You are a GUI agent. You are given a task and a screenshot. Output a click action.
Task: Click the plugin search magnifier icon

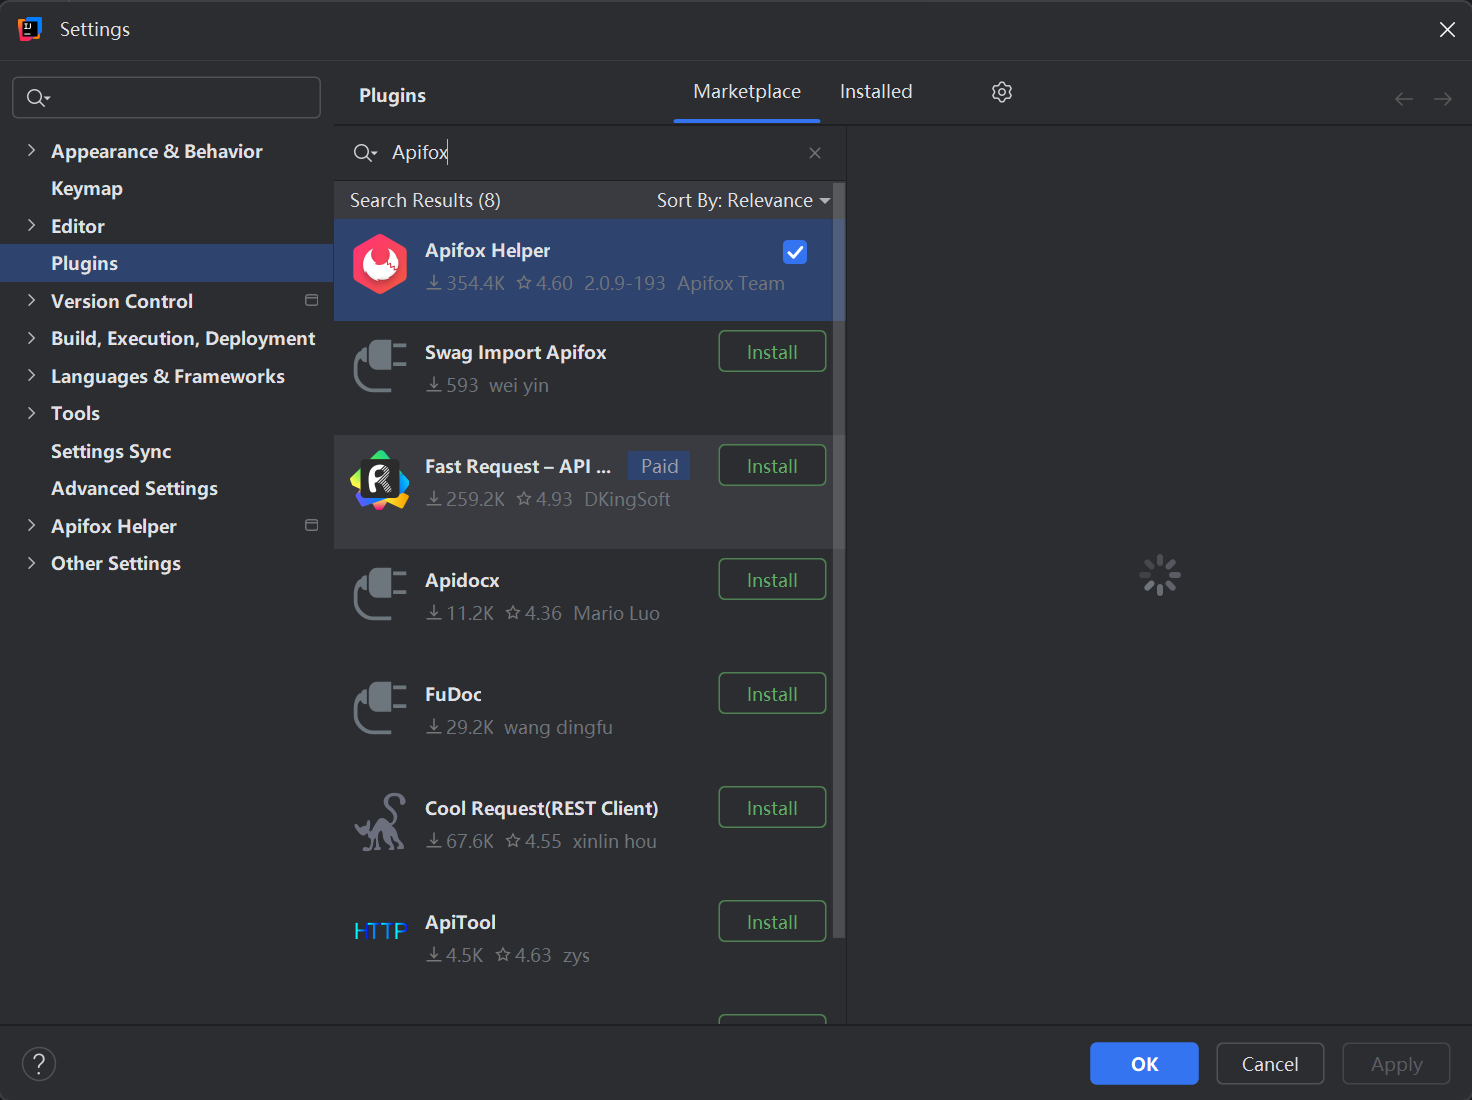(365, 153)
